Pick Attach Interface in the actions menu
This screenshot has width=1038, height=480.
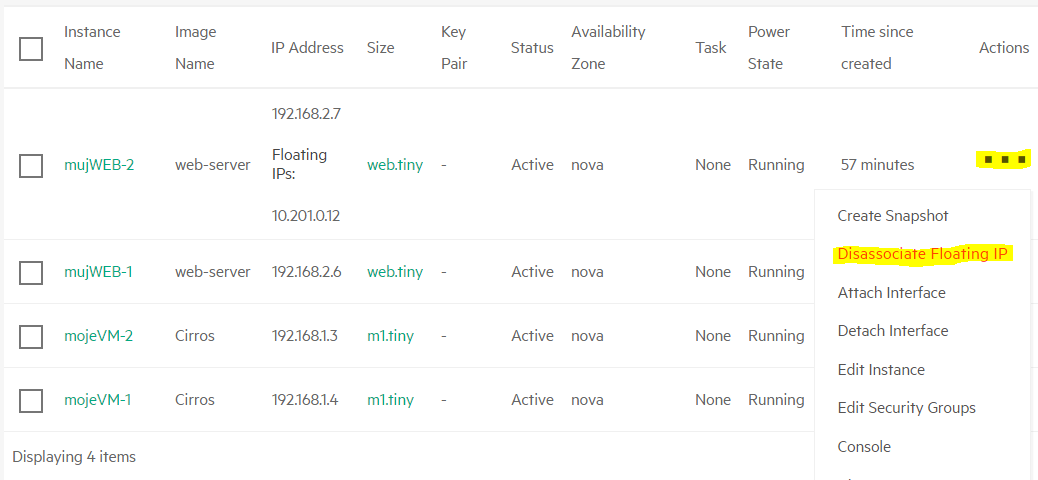click(x=891, y=293)
